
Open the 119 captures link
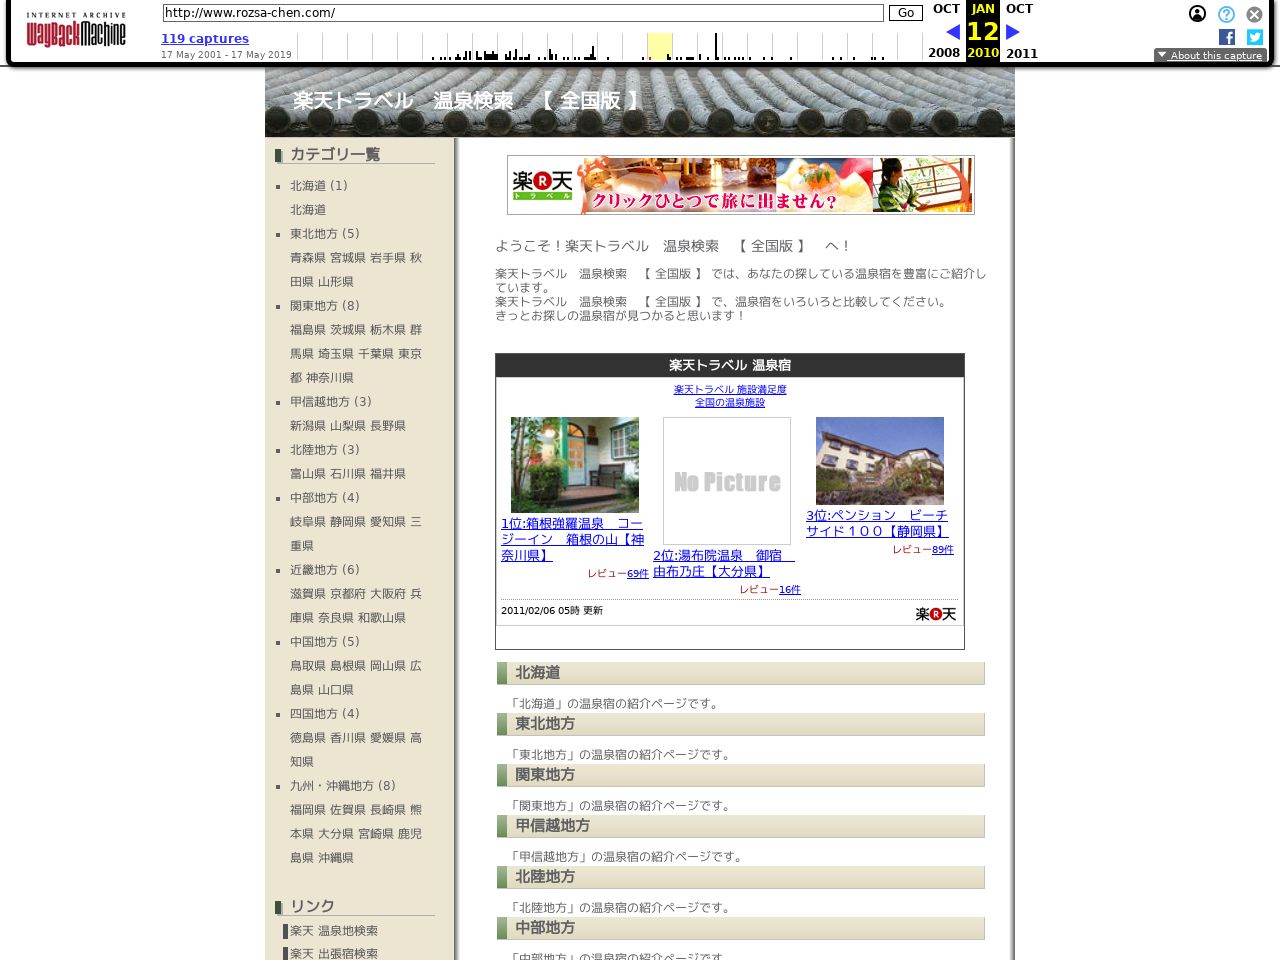(204, 38)
